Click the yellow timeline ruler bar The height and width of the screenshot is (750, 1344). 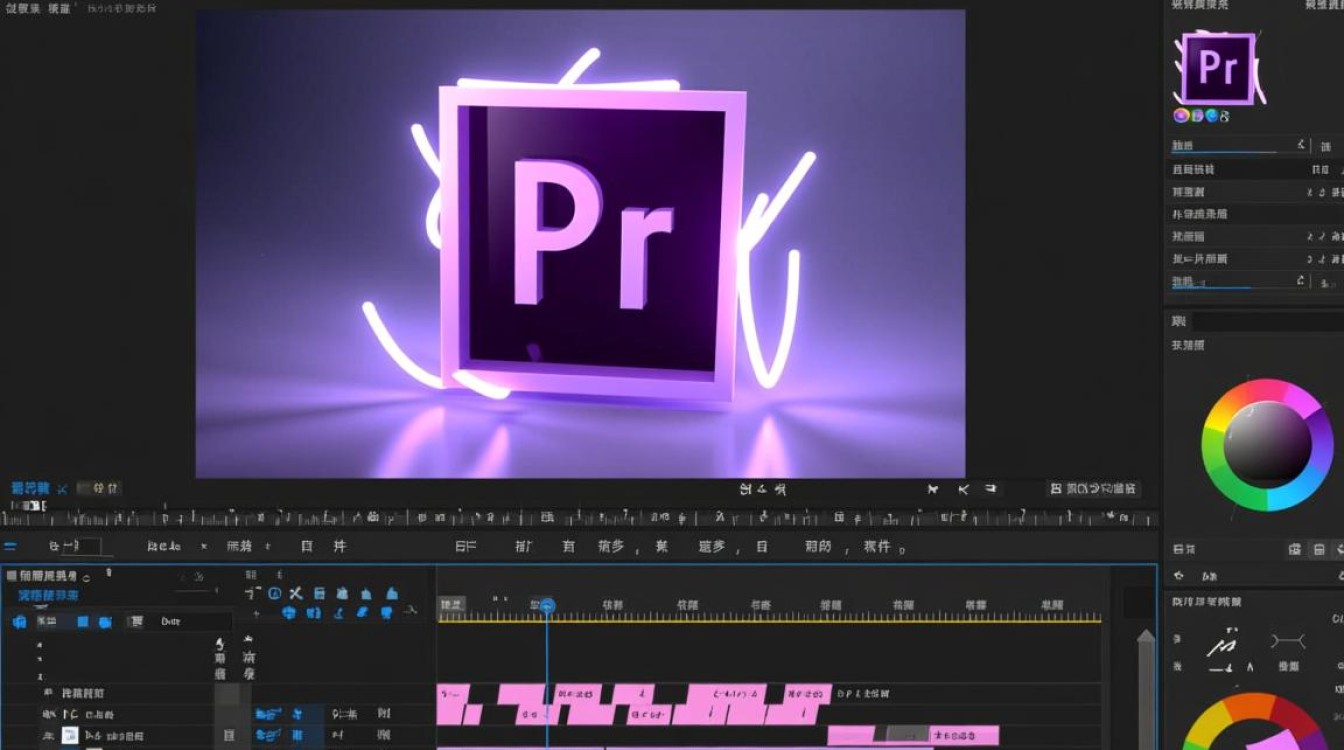769,619
